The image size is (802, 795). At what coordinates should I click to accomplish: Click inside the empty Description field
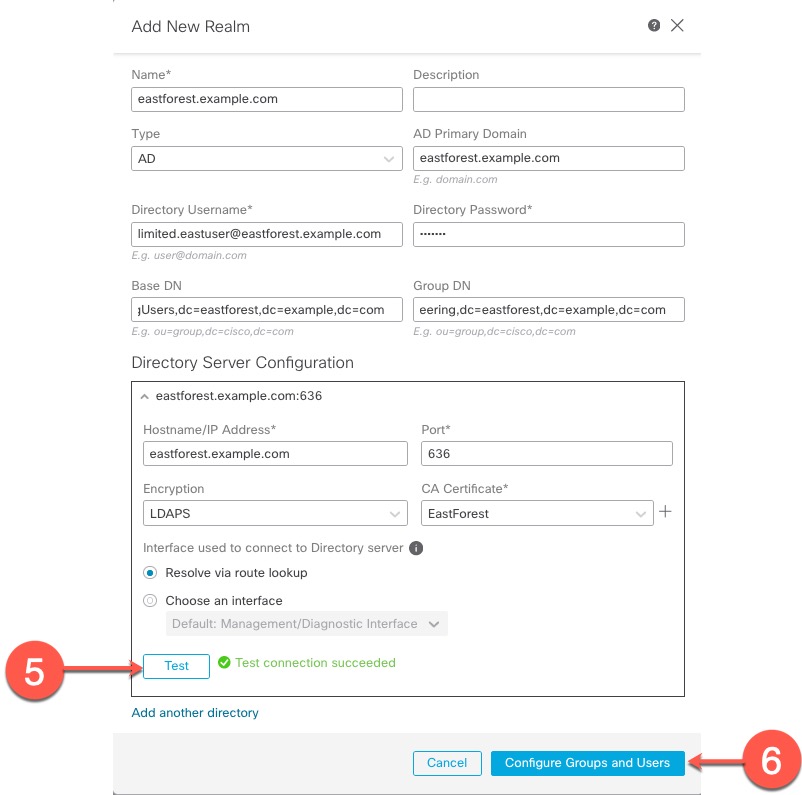pos(548,99)
